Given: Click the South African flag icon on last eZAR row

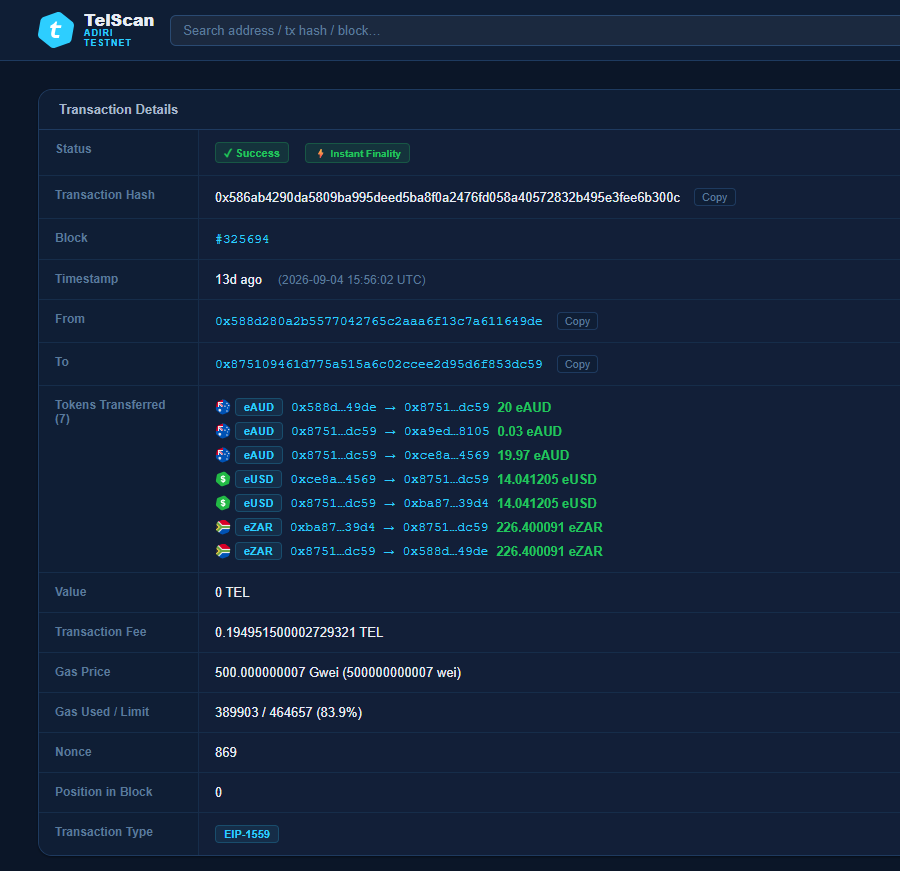Looking at the screenshot, I should click(x=223, y=551).
